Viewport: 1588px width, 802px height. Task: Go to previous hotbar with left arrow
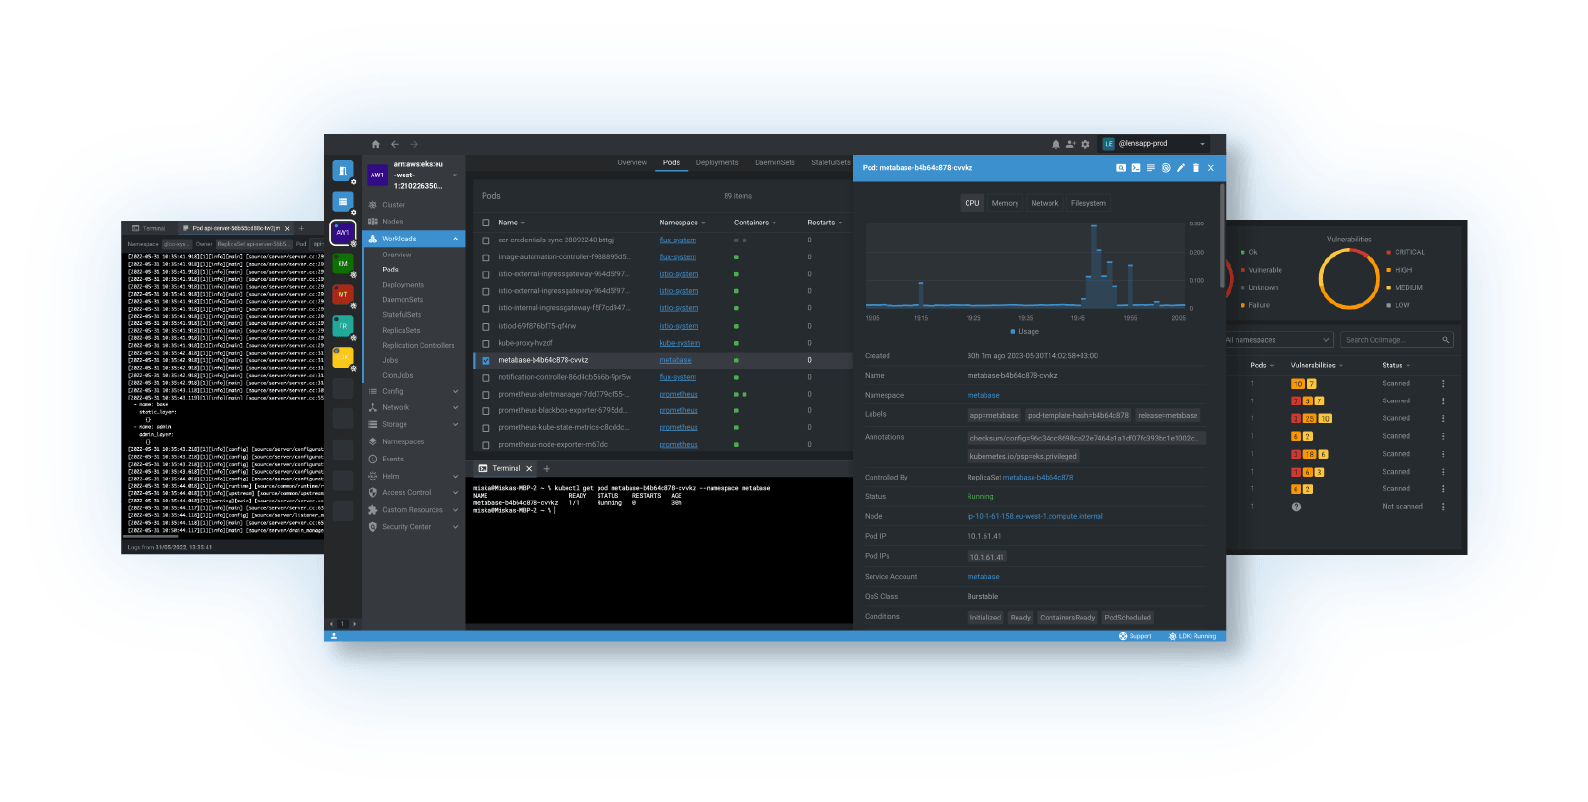coord(332,624)
